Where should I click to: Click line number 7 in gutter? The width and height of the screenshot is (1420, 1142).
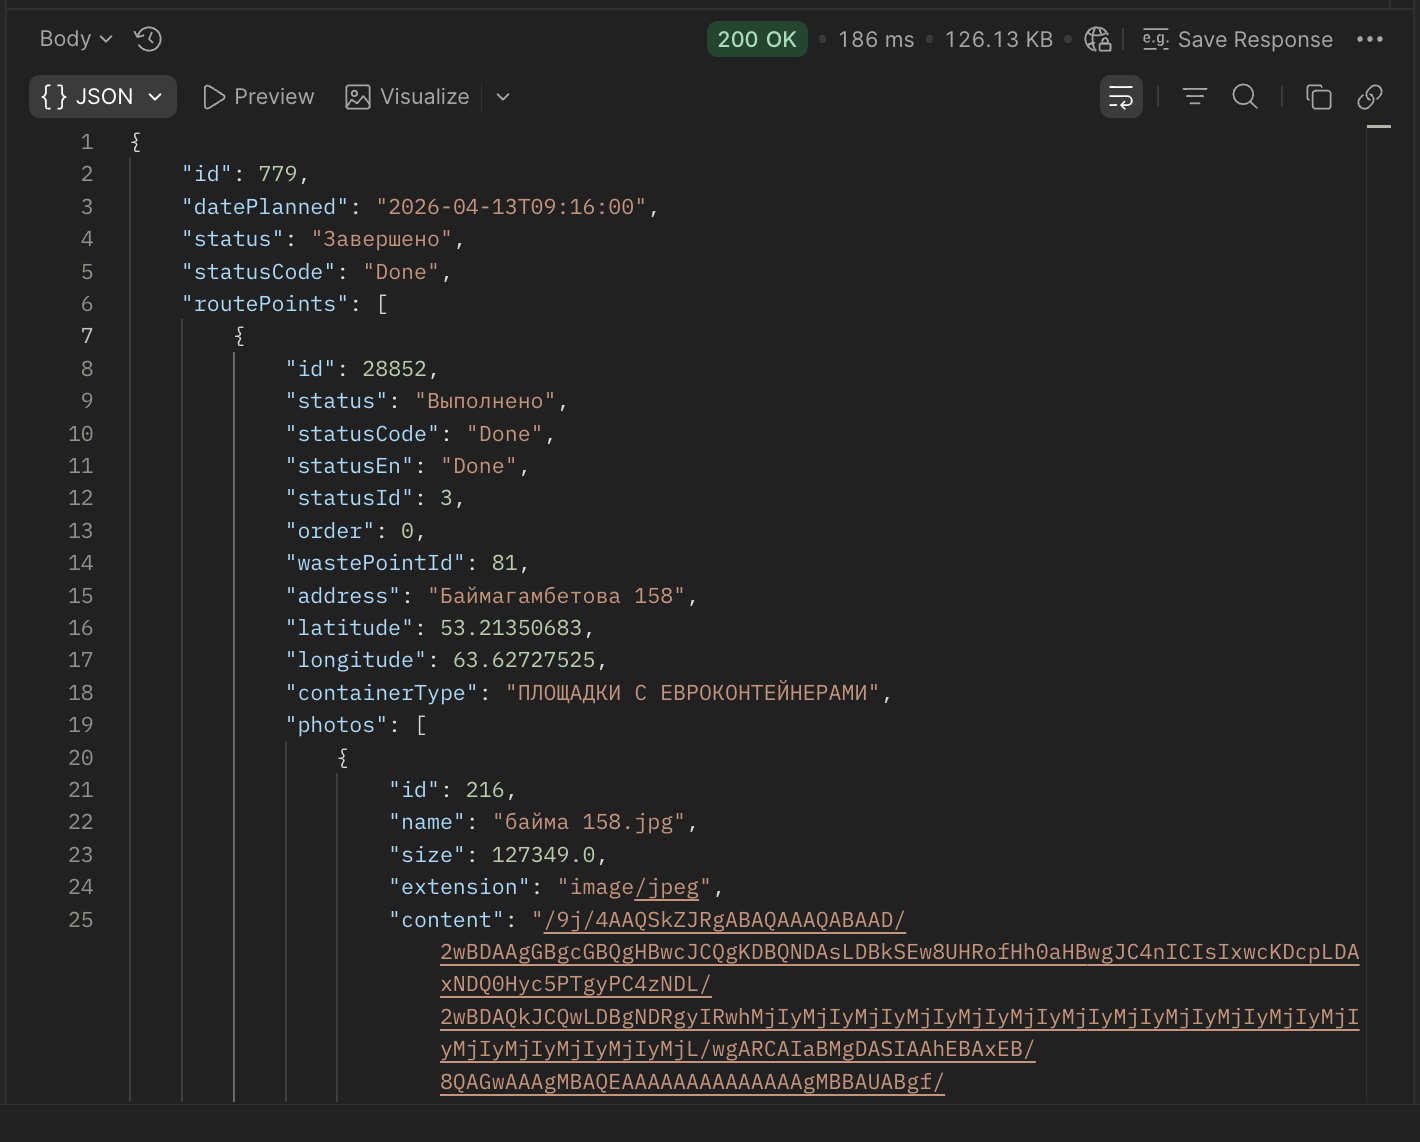[87, 336]
